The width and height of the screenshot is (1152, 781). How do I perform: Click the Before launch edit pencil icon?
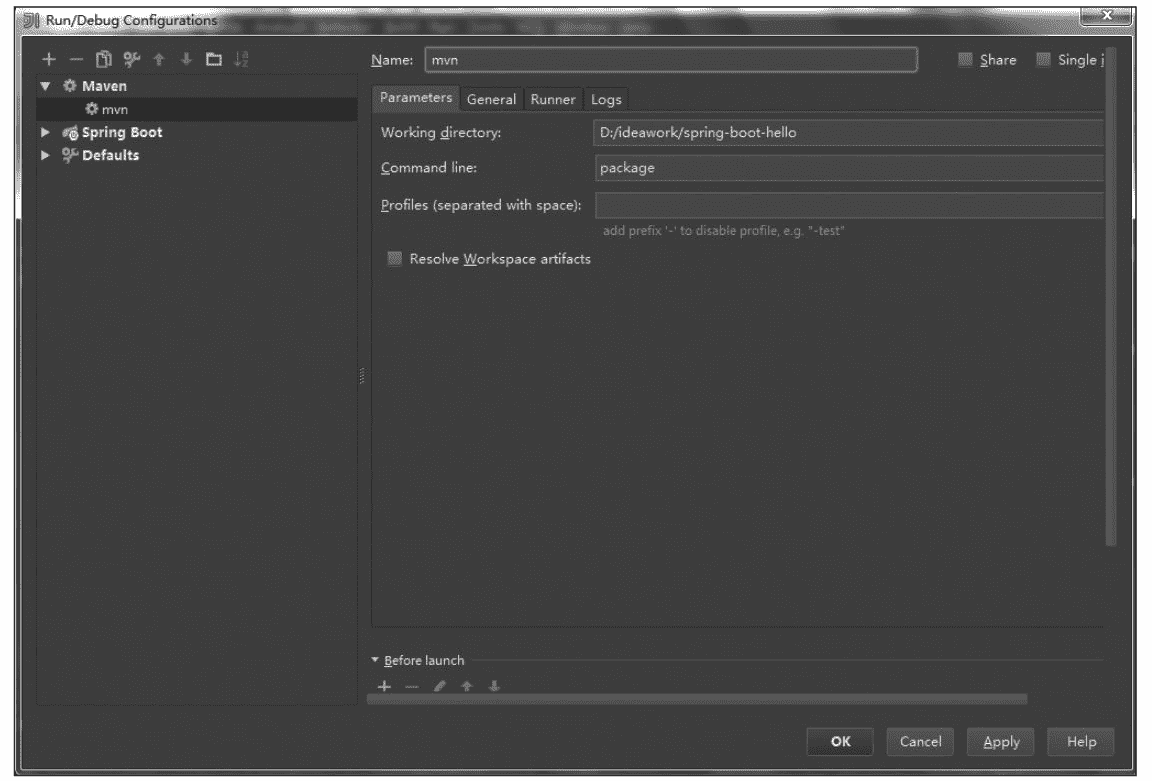click(440, 686)
